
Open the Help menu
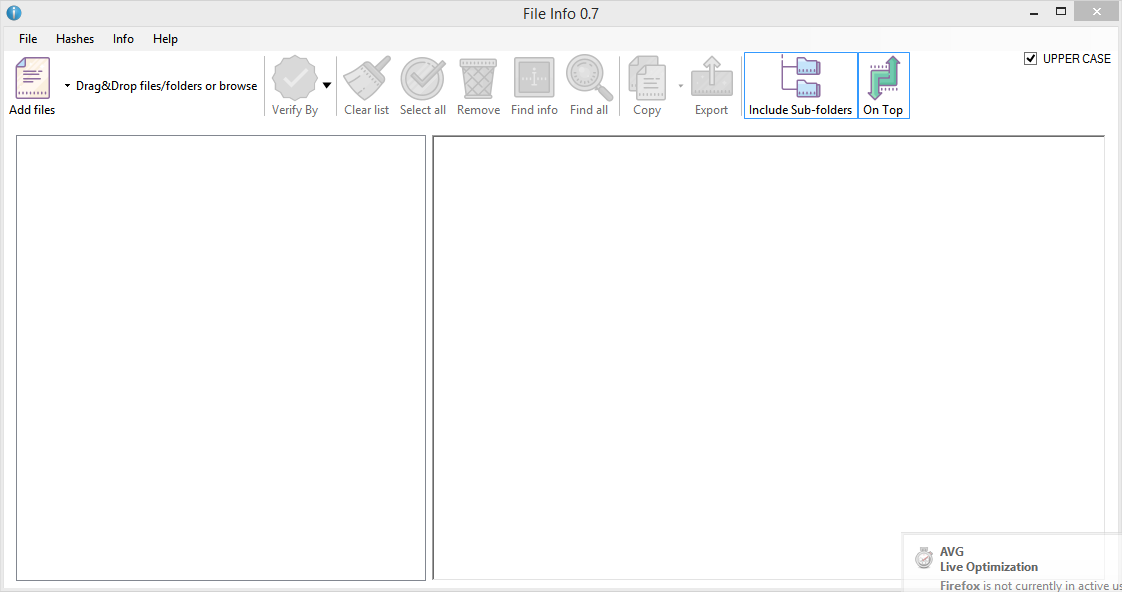point(165,39)
